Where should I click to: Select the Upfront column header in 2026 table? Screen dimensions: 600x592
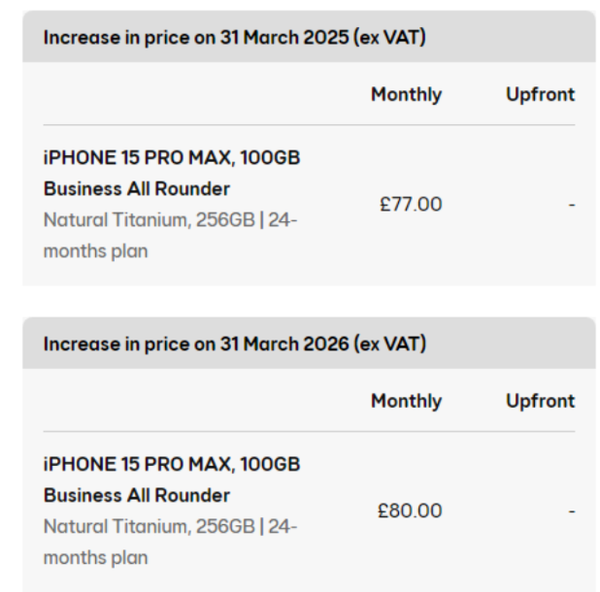(x=540, y=401)
